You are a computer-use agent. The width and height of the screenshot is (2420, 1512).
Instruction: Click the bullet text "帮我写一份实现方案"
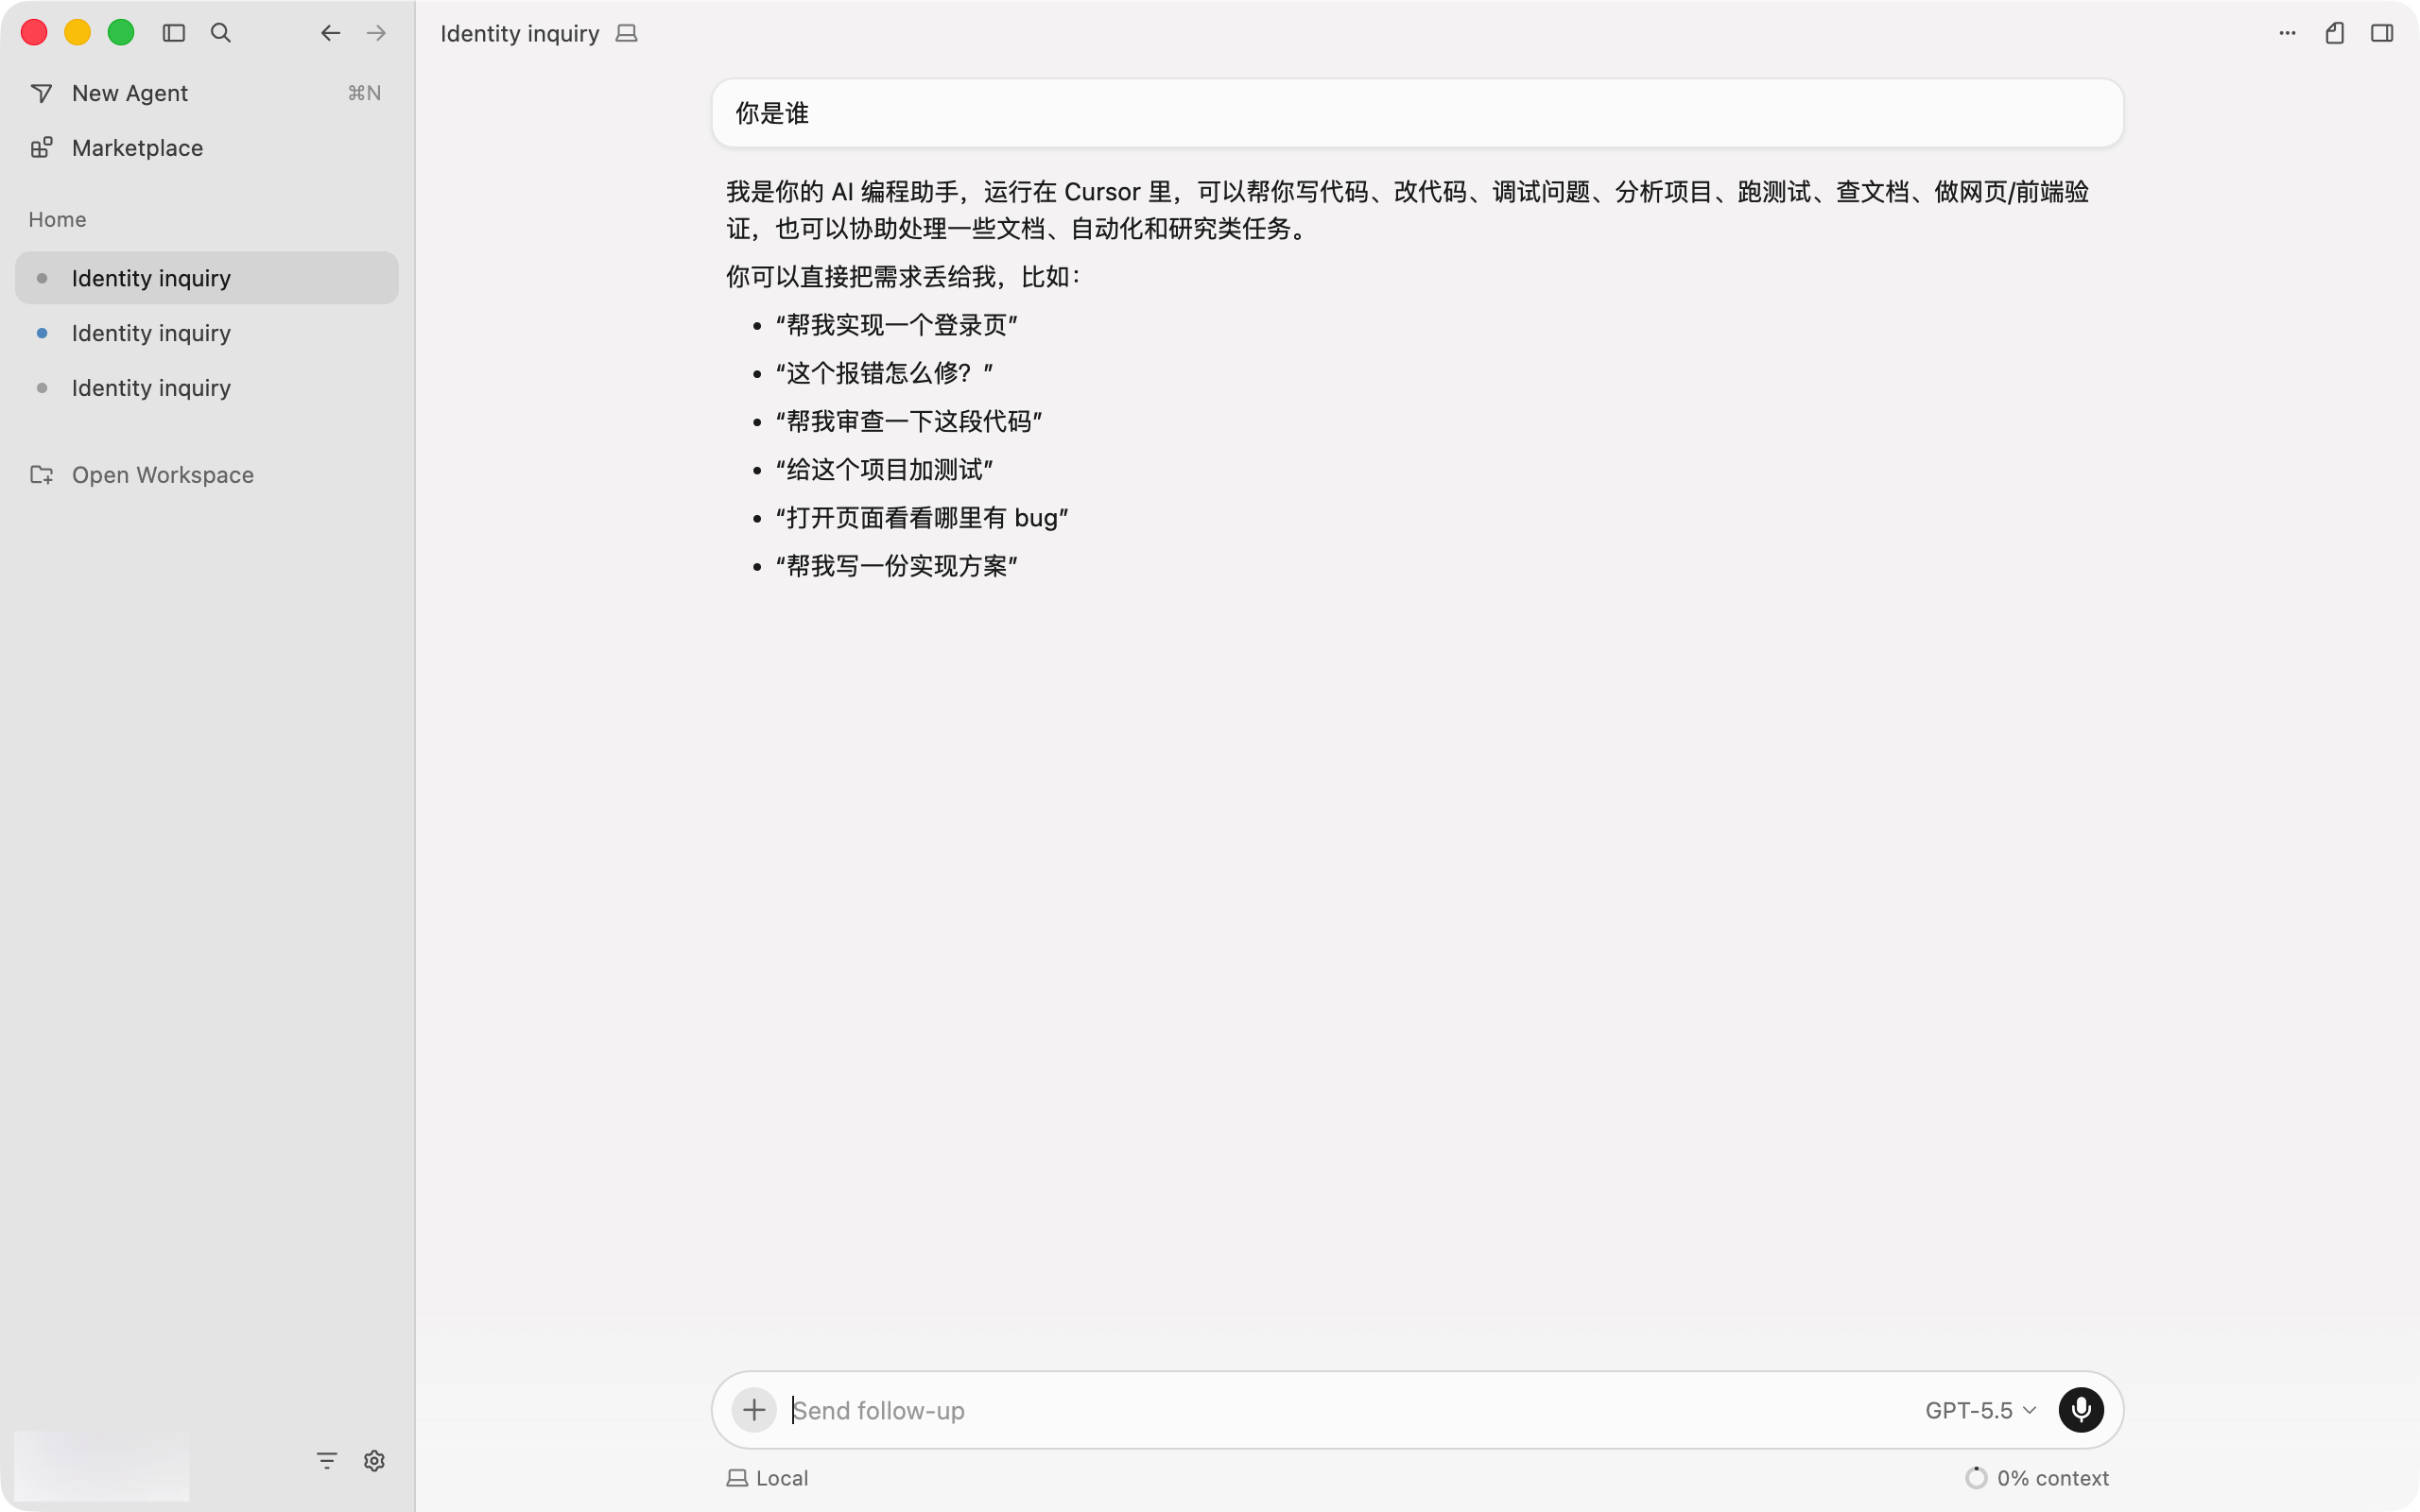897,566
